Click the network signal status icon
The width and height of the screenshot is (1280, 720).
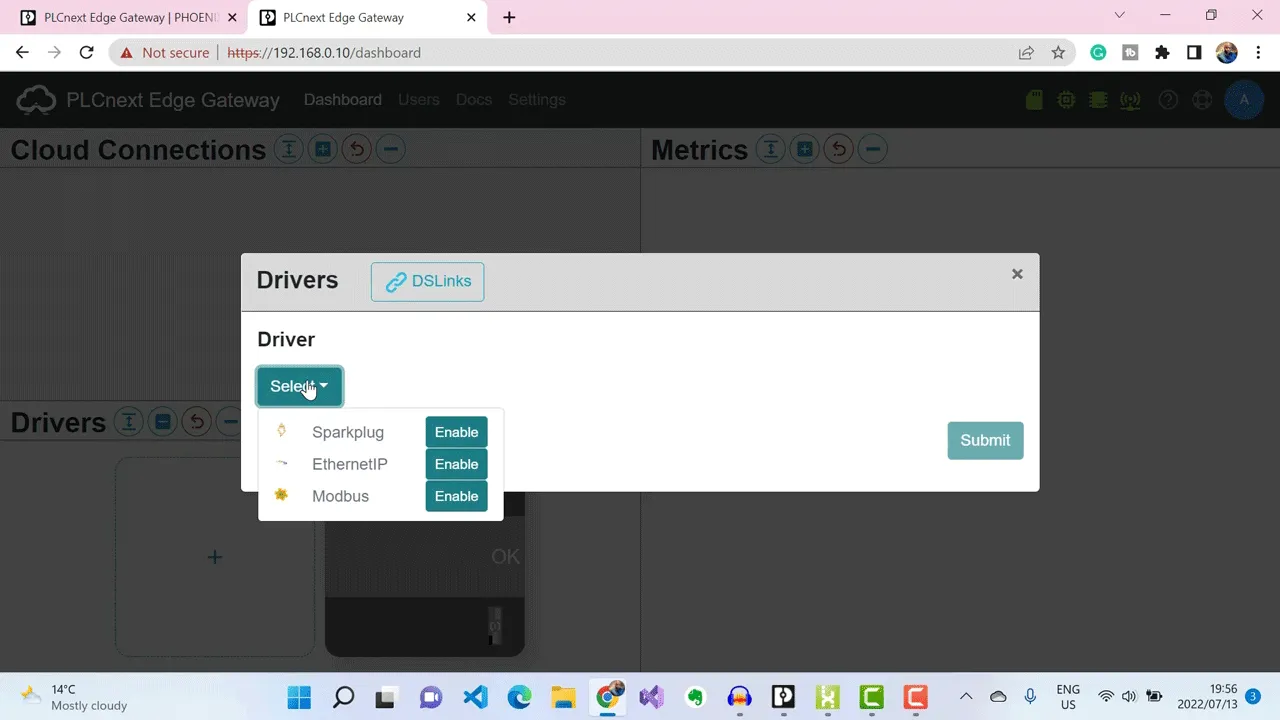point(1131,100)
